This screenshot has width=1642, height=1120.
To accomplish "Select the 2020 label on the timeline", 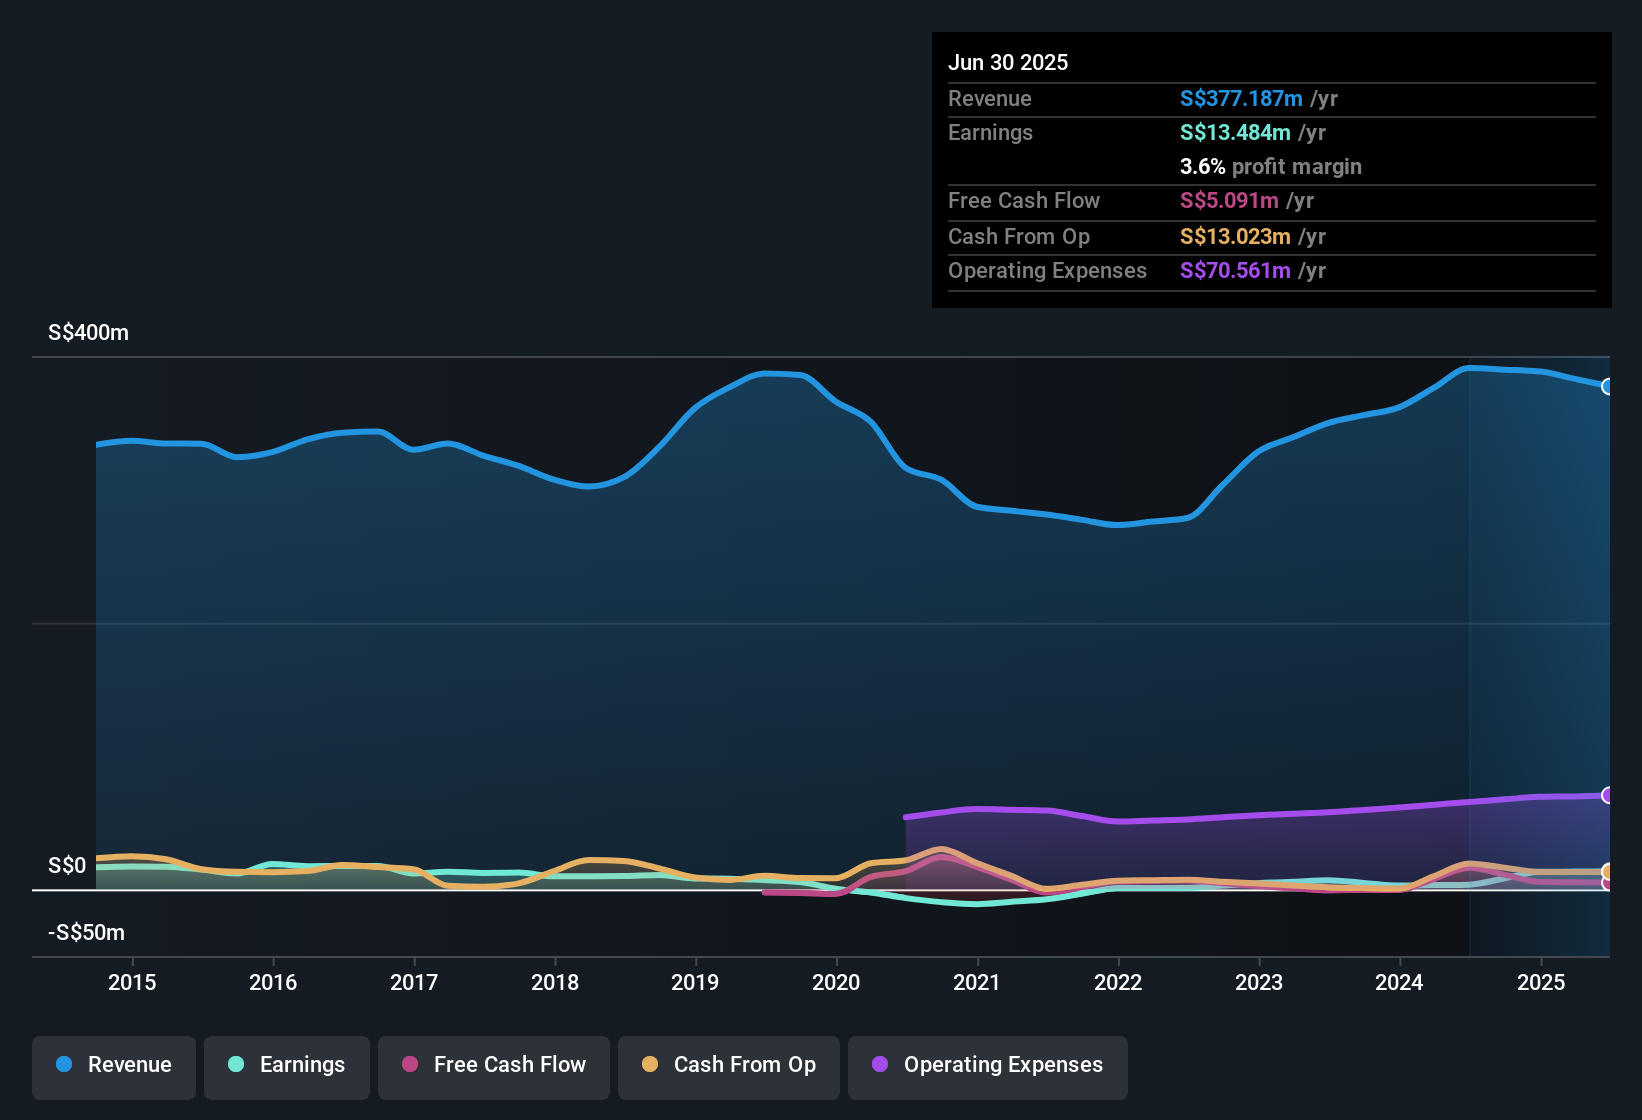I will pyautogui.click(x=837, y=983).
